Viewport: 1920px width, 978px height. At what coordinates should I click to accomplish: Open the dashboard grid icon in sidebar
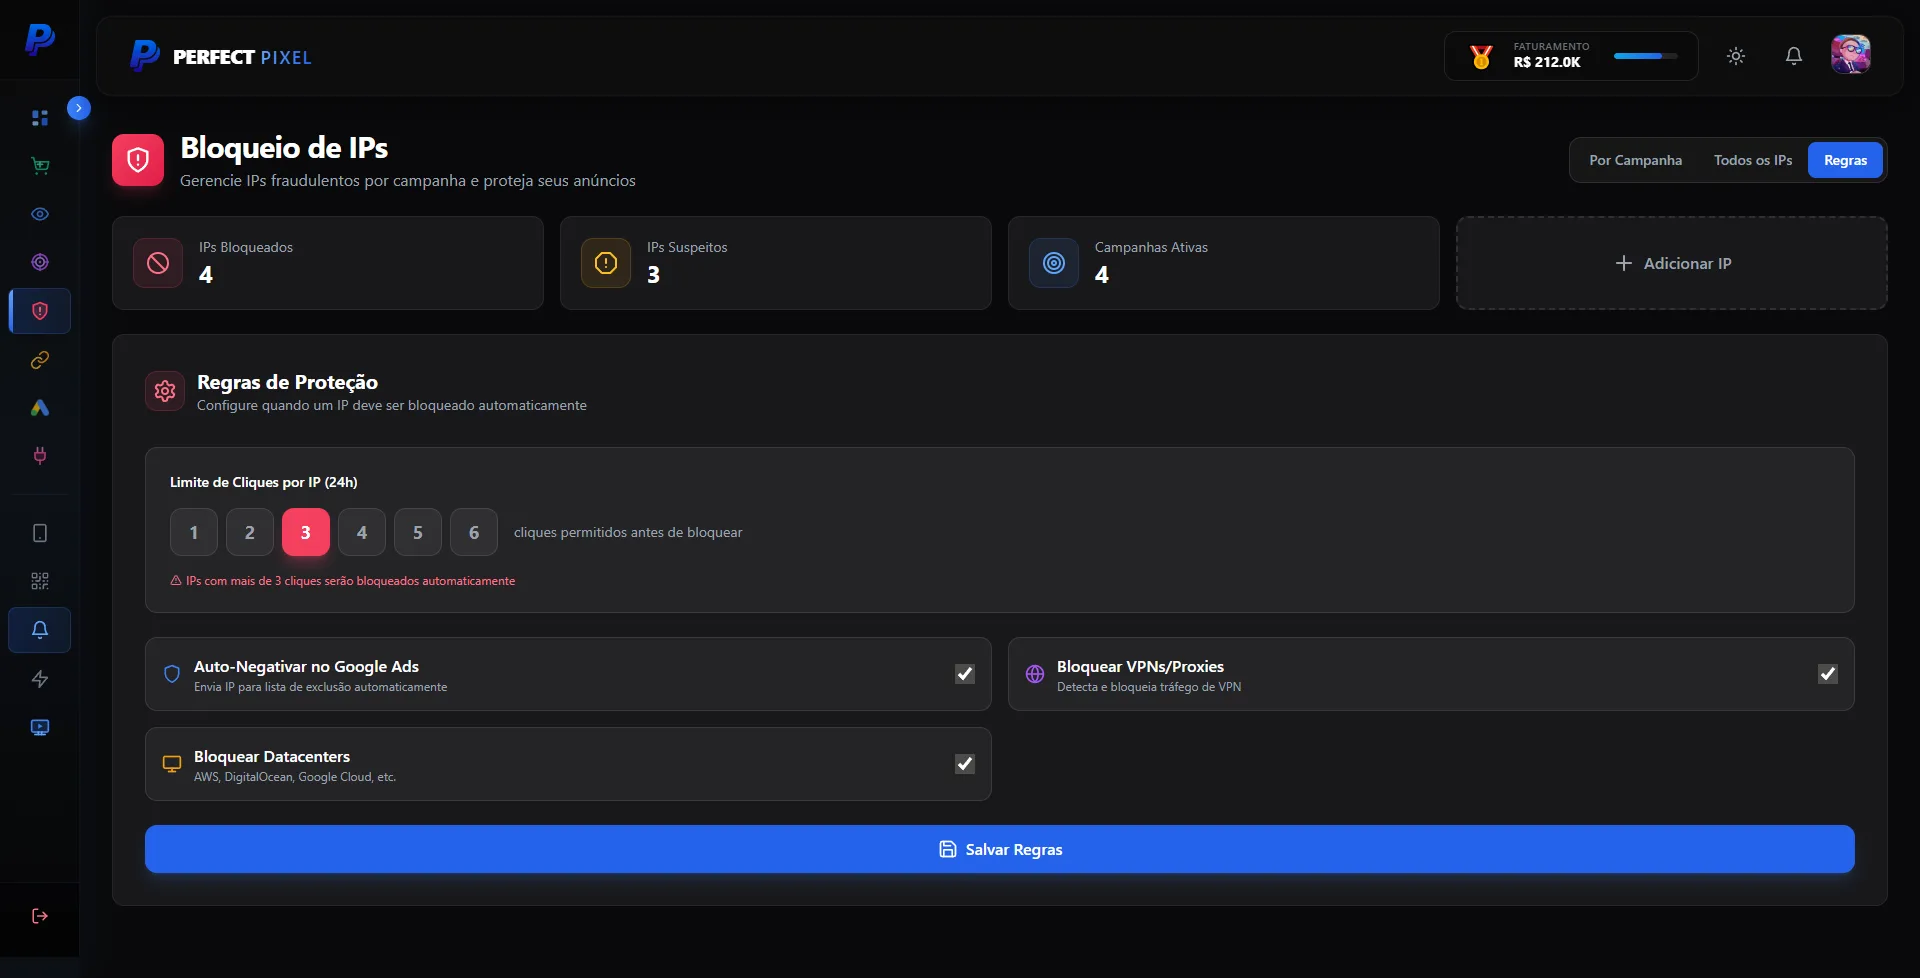pyautogui.click(x=40, y=118)
